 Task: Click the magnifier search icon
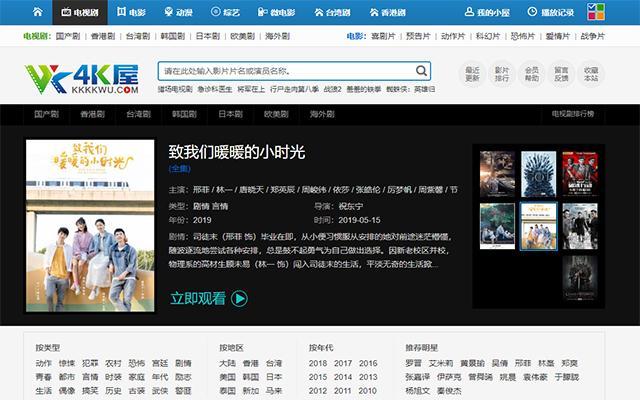click(421, 71)
